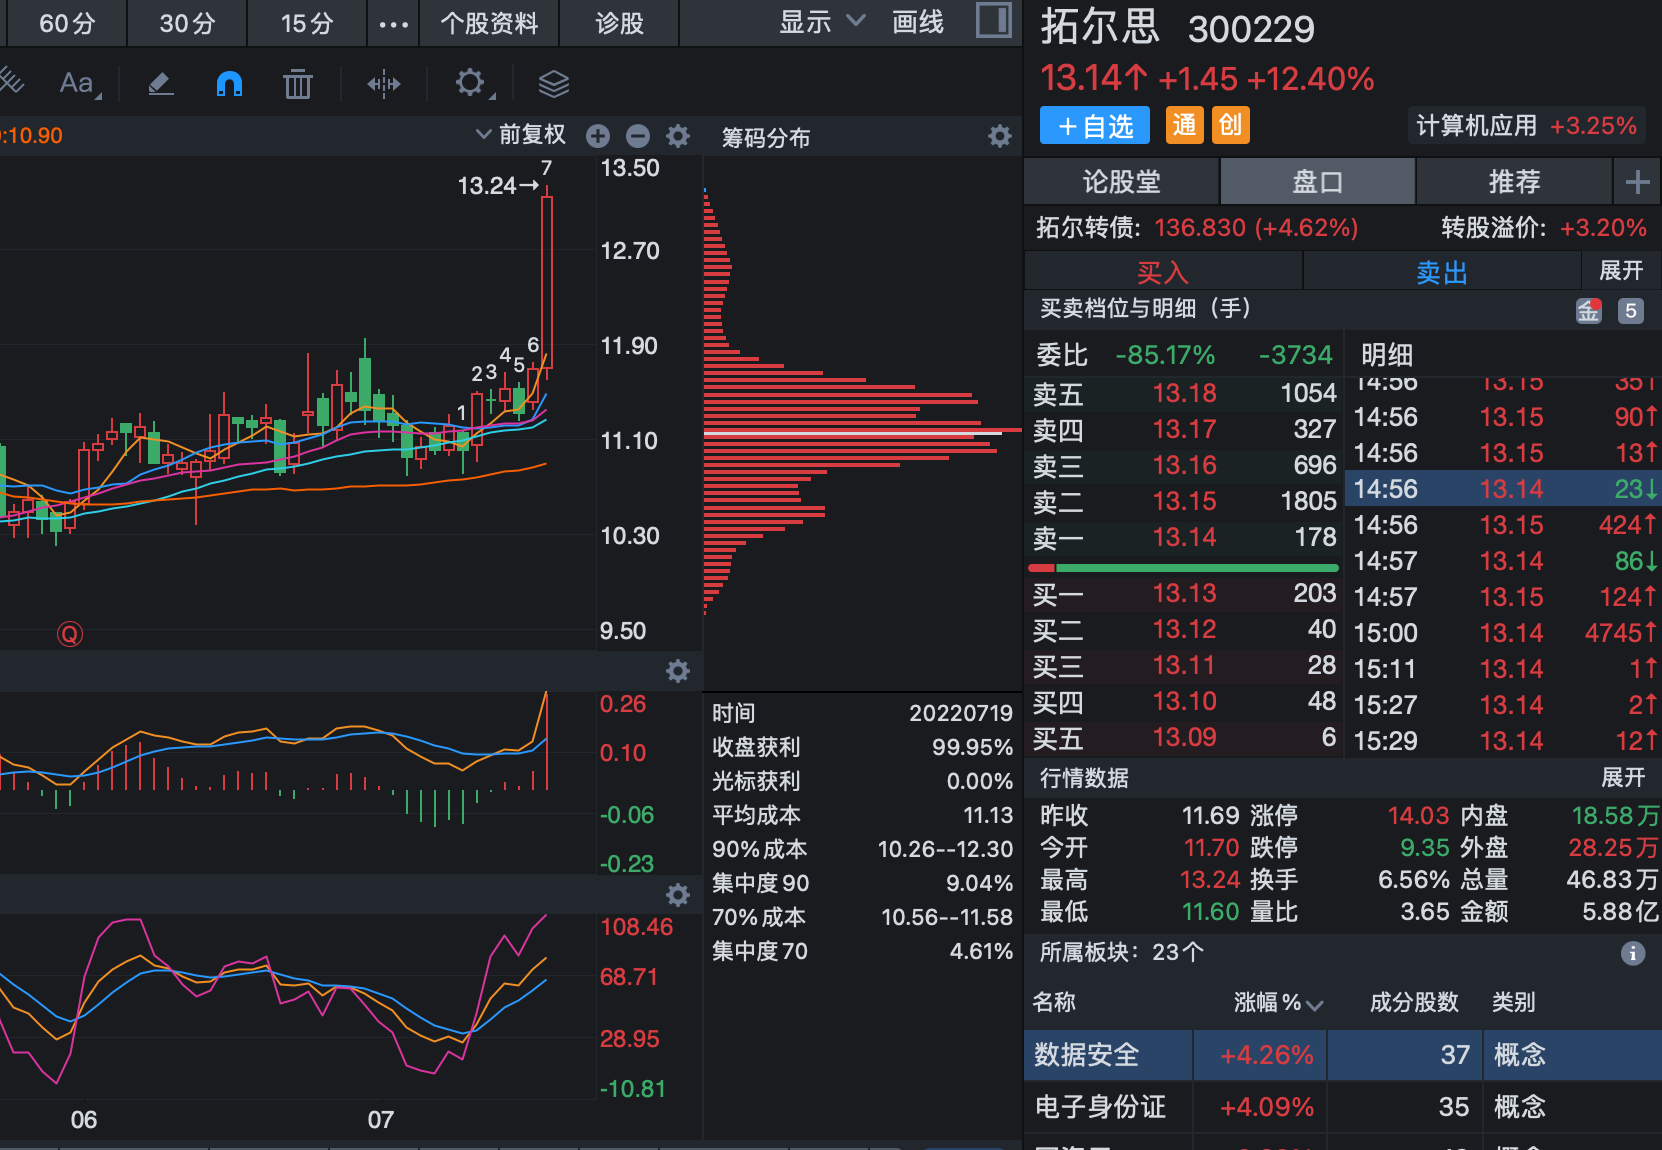Switch to the 论股堂 tab
This screenshot has height=1150, width=1662.
pyautogui.click(x=1122, y=181)
